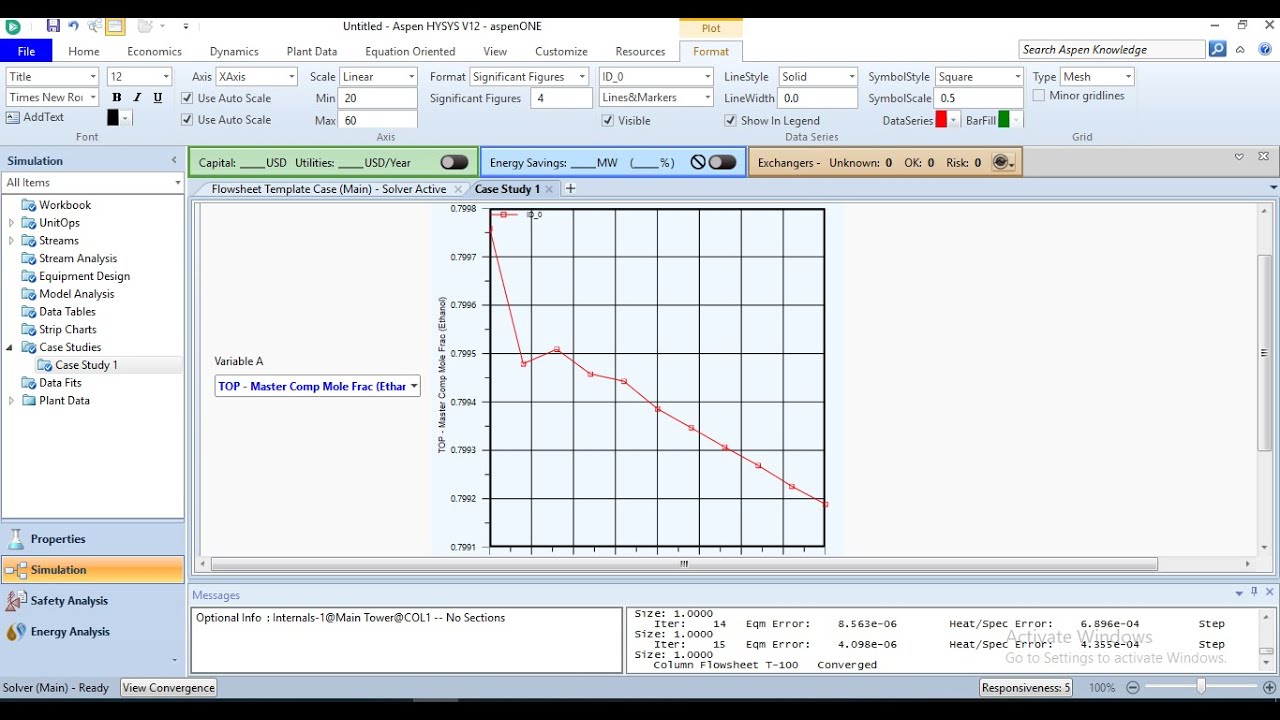Click the Energy Savings disabled circle icon
The height and width of the screenshot is (720, 1280).
point(698,162)
